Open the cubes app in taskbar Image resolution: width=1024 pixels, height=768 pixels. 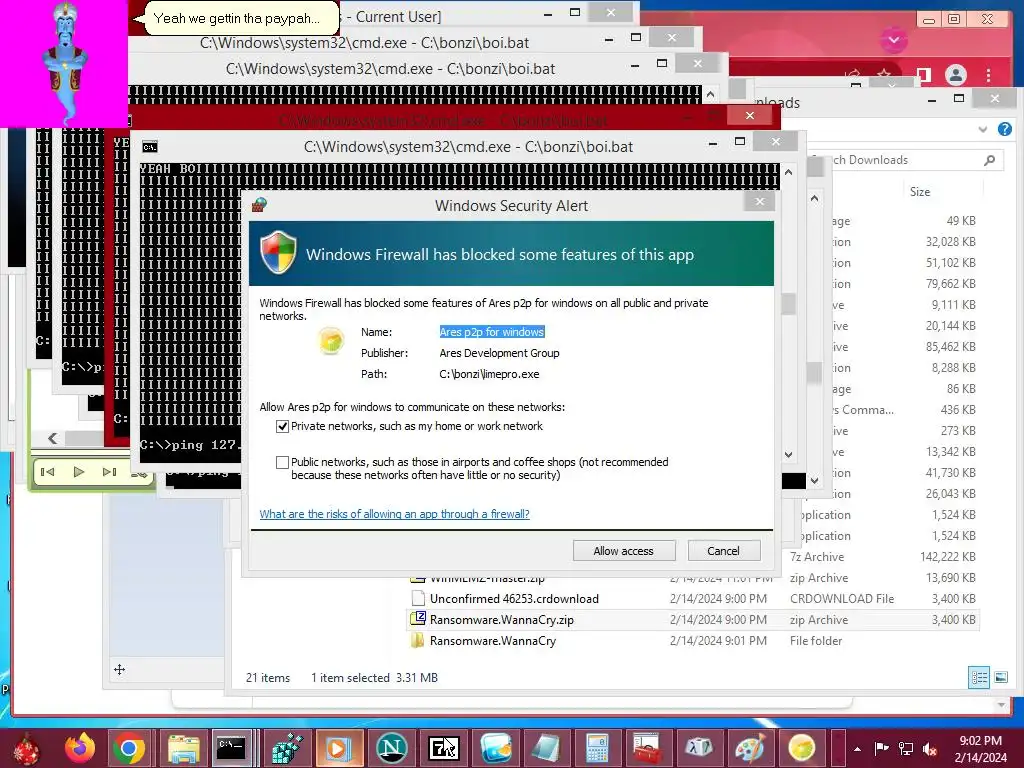coord(287,748)
